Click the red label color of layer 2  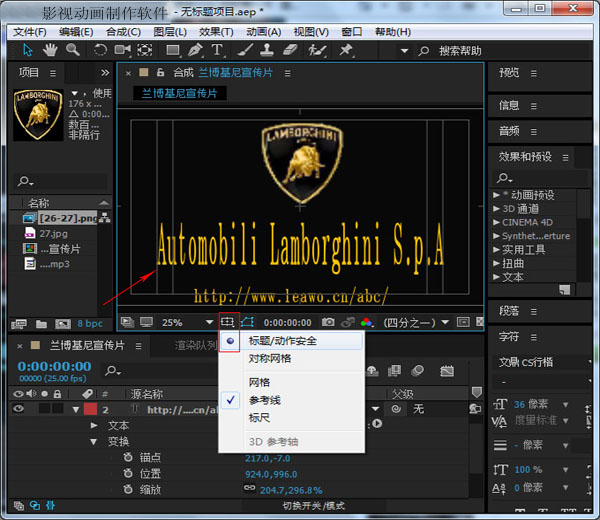tap(90, 409)
